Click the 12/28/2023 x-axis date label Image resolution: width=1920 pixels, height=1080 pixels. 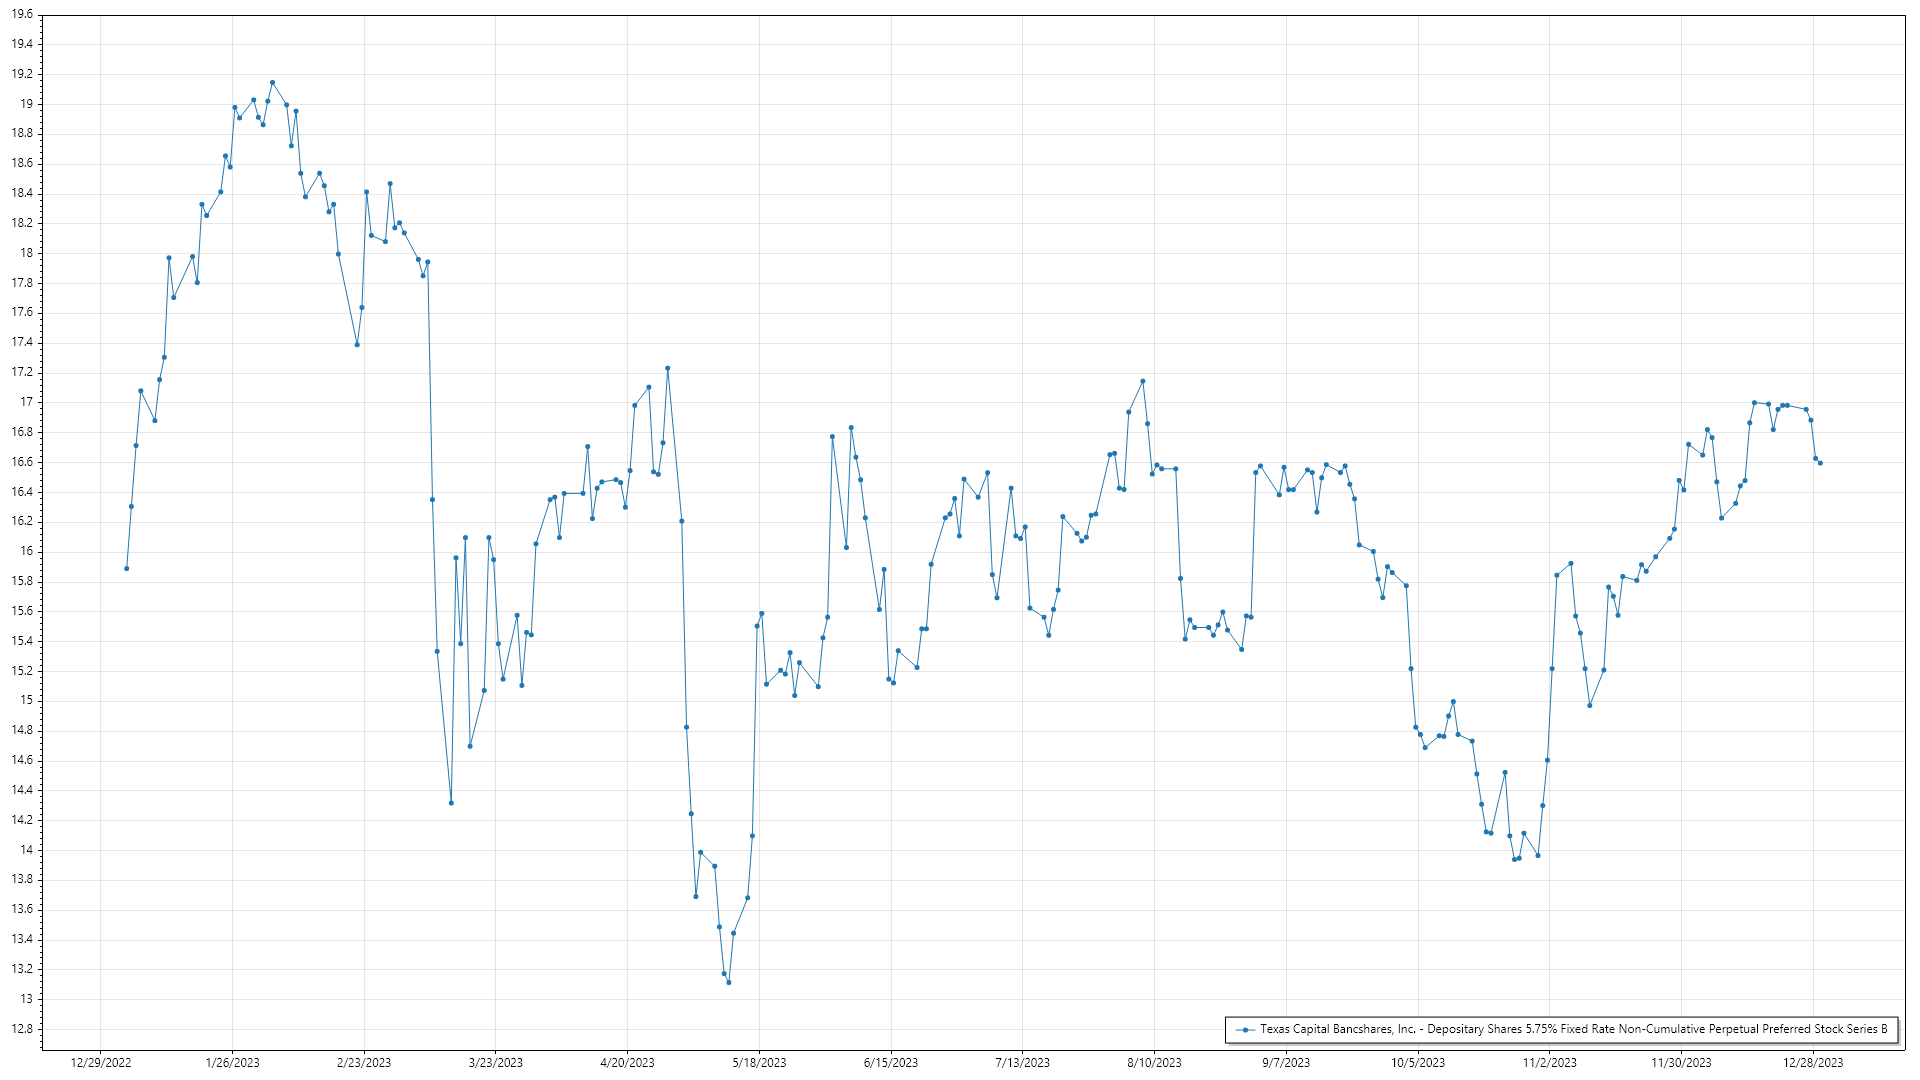click(1813, 1063)
